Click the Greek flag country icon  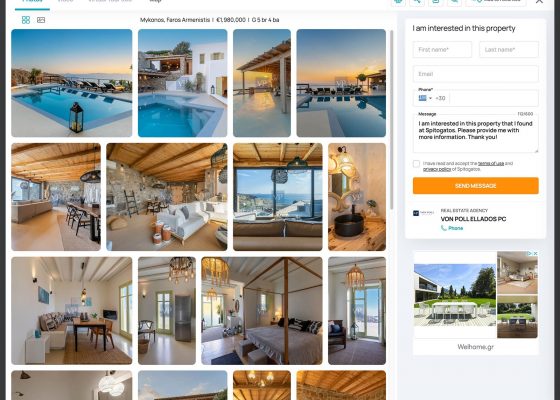pos(422,98)
